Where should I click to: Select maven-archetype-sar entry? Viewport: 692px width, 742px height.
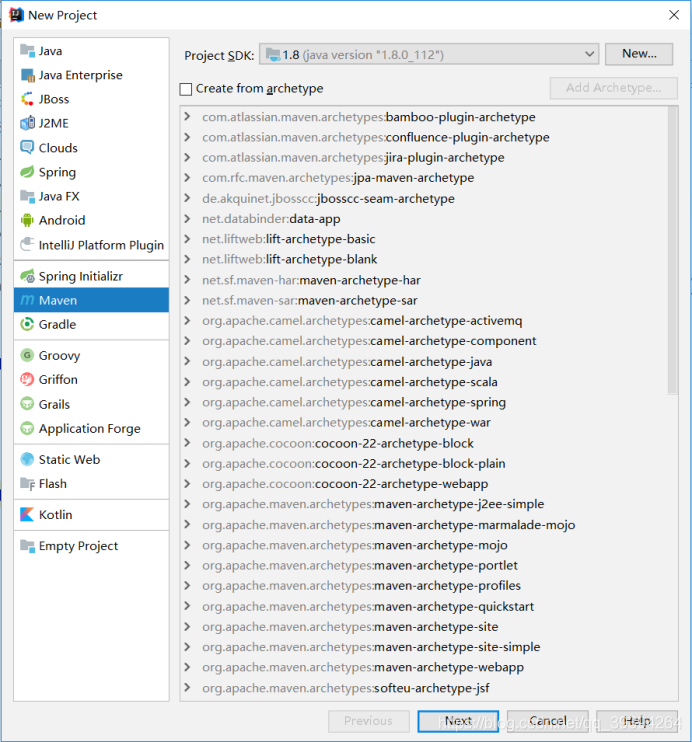click(x=310, y=300)
